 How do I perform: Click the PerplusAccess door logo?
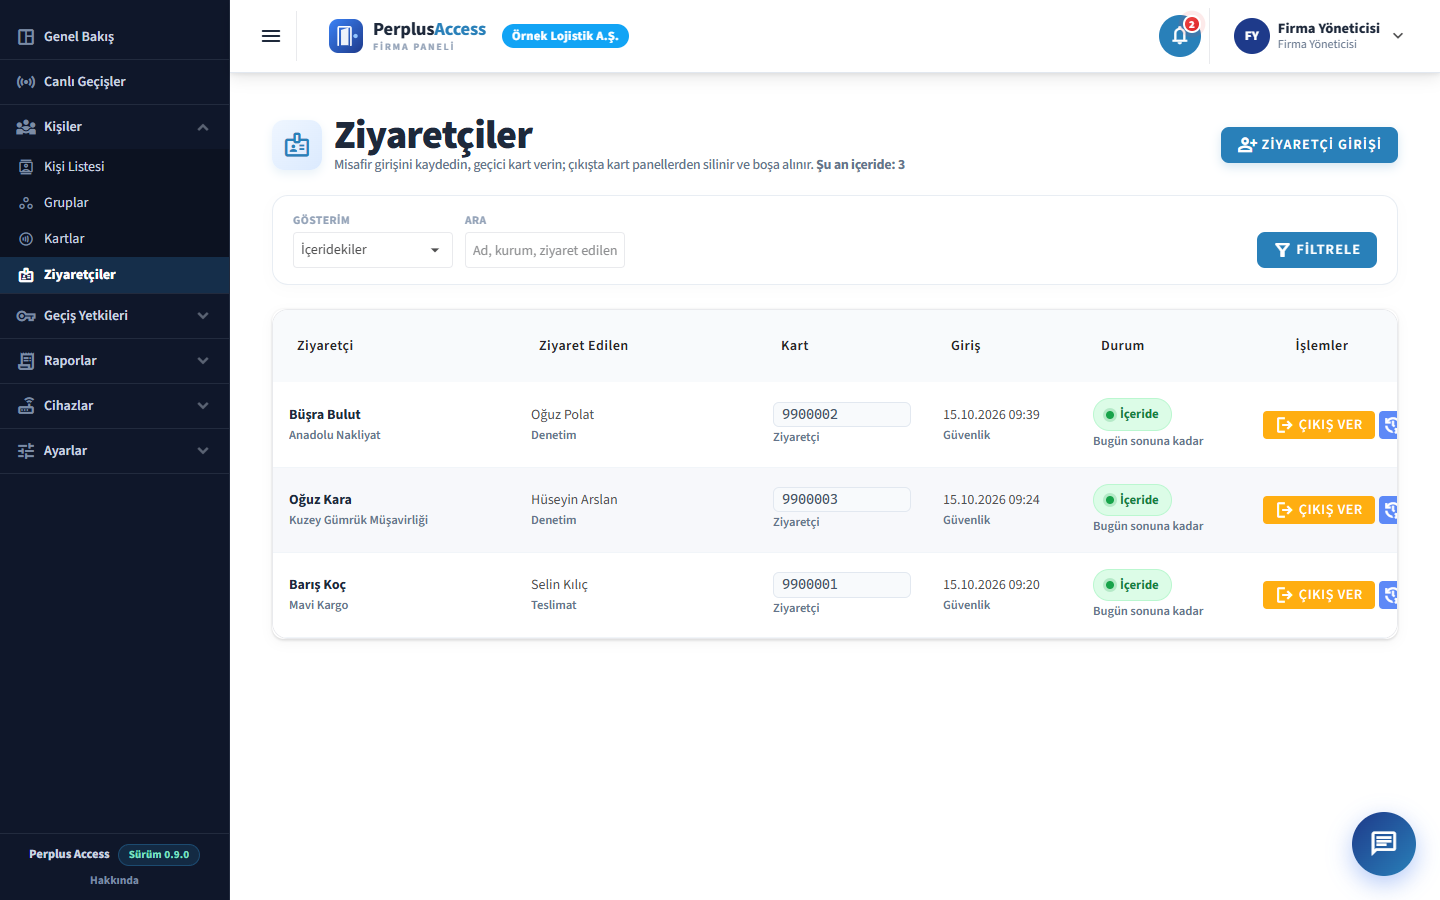pos(346,36)
